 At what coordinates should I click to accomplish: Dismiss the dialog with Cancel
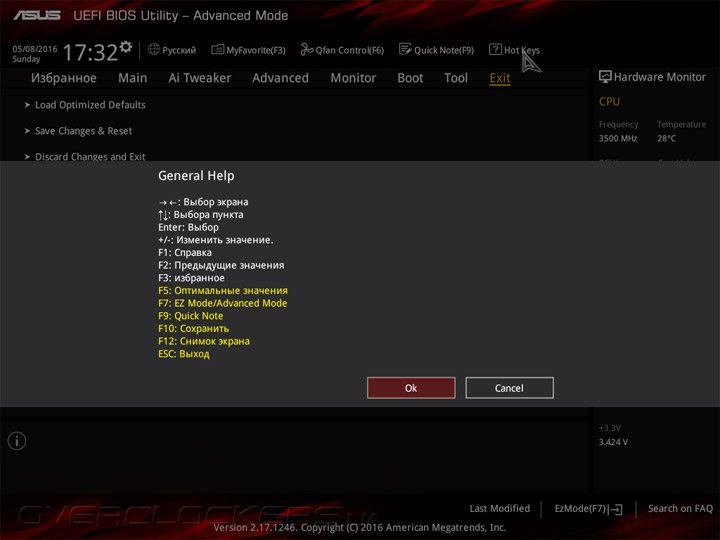coord(509,388)
